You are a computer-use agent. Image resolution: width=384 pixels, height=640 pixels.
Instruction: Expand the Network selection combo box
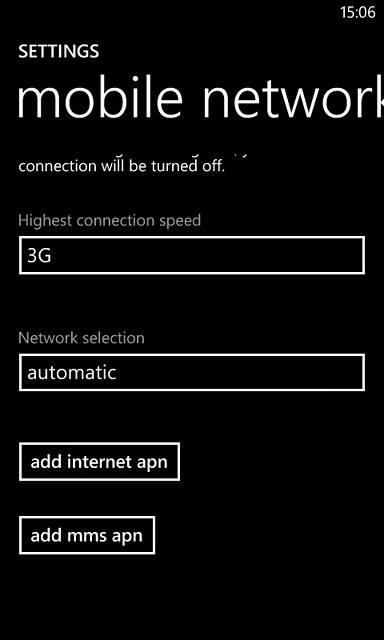click(x=191, y=373)
